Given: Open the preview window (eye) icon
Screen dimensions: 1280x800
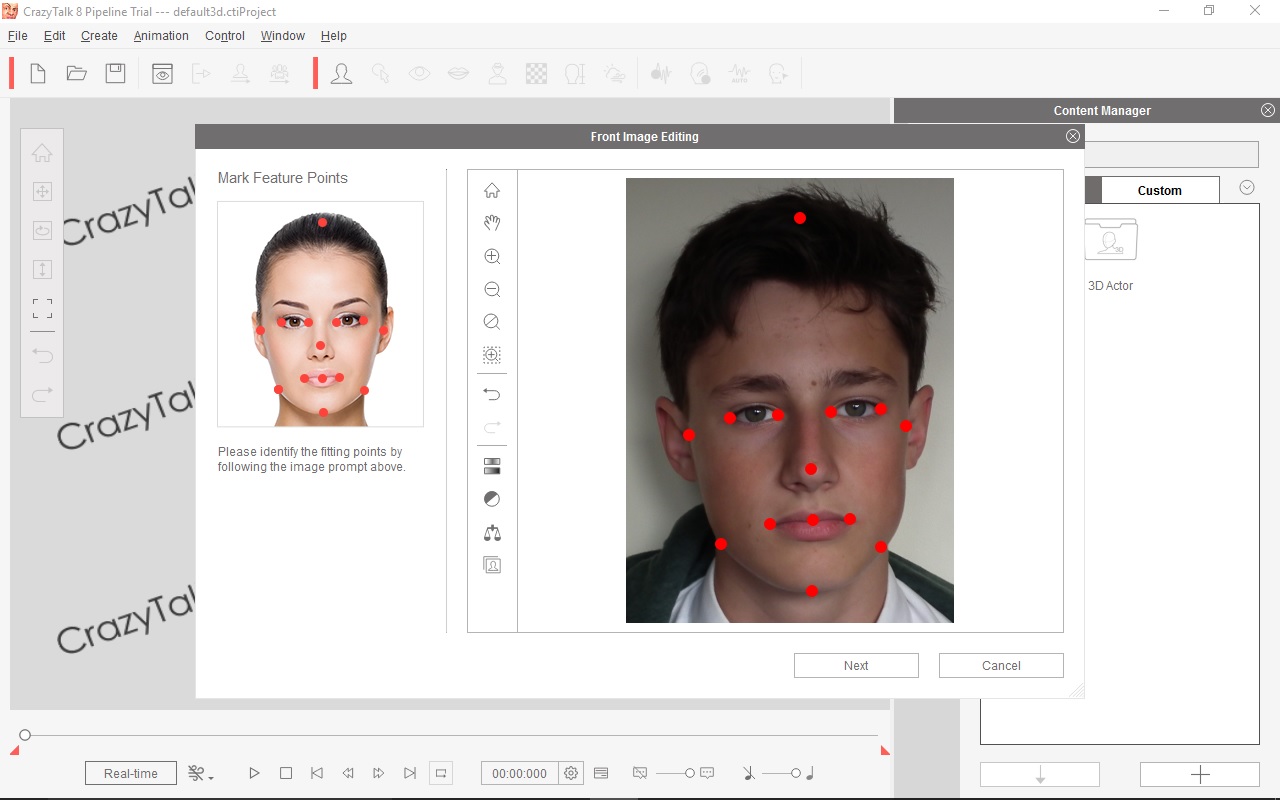Looking at the screenshot, I should 163,73.
